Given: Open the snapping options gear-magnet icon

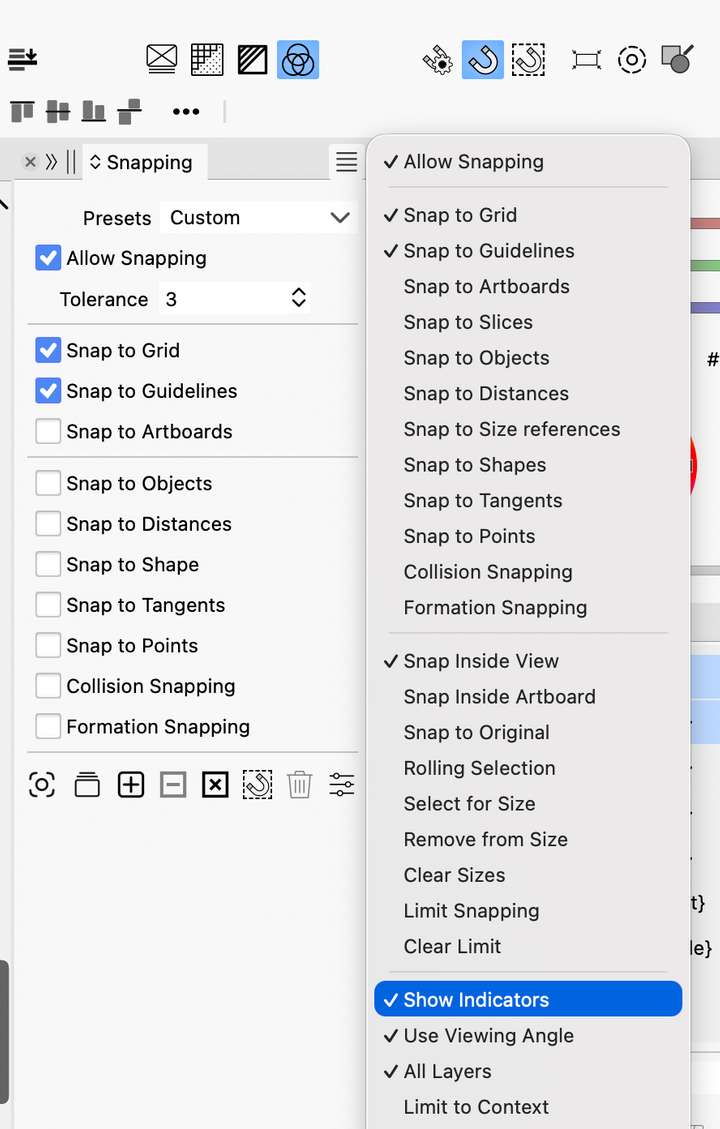Looking at the screenshot, I should pos(437,60).
